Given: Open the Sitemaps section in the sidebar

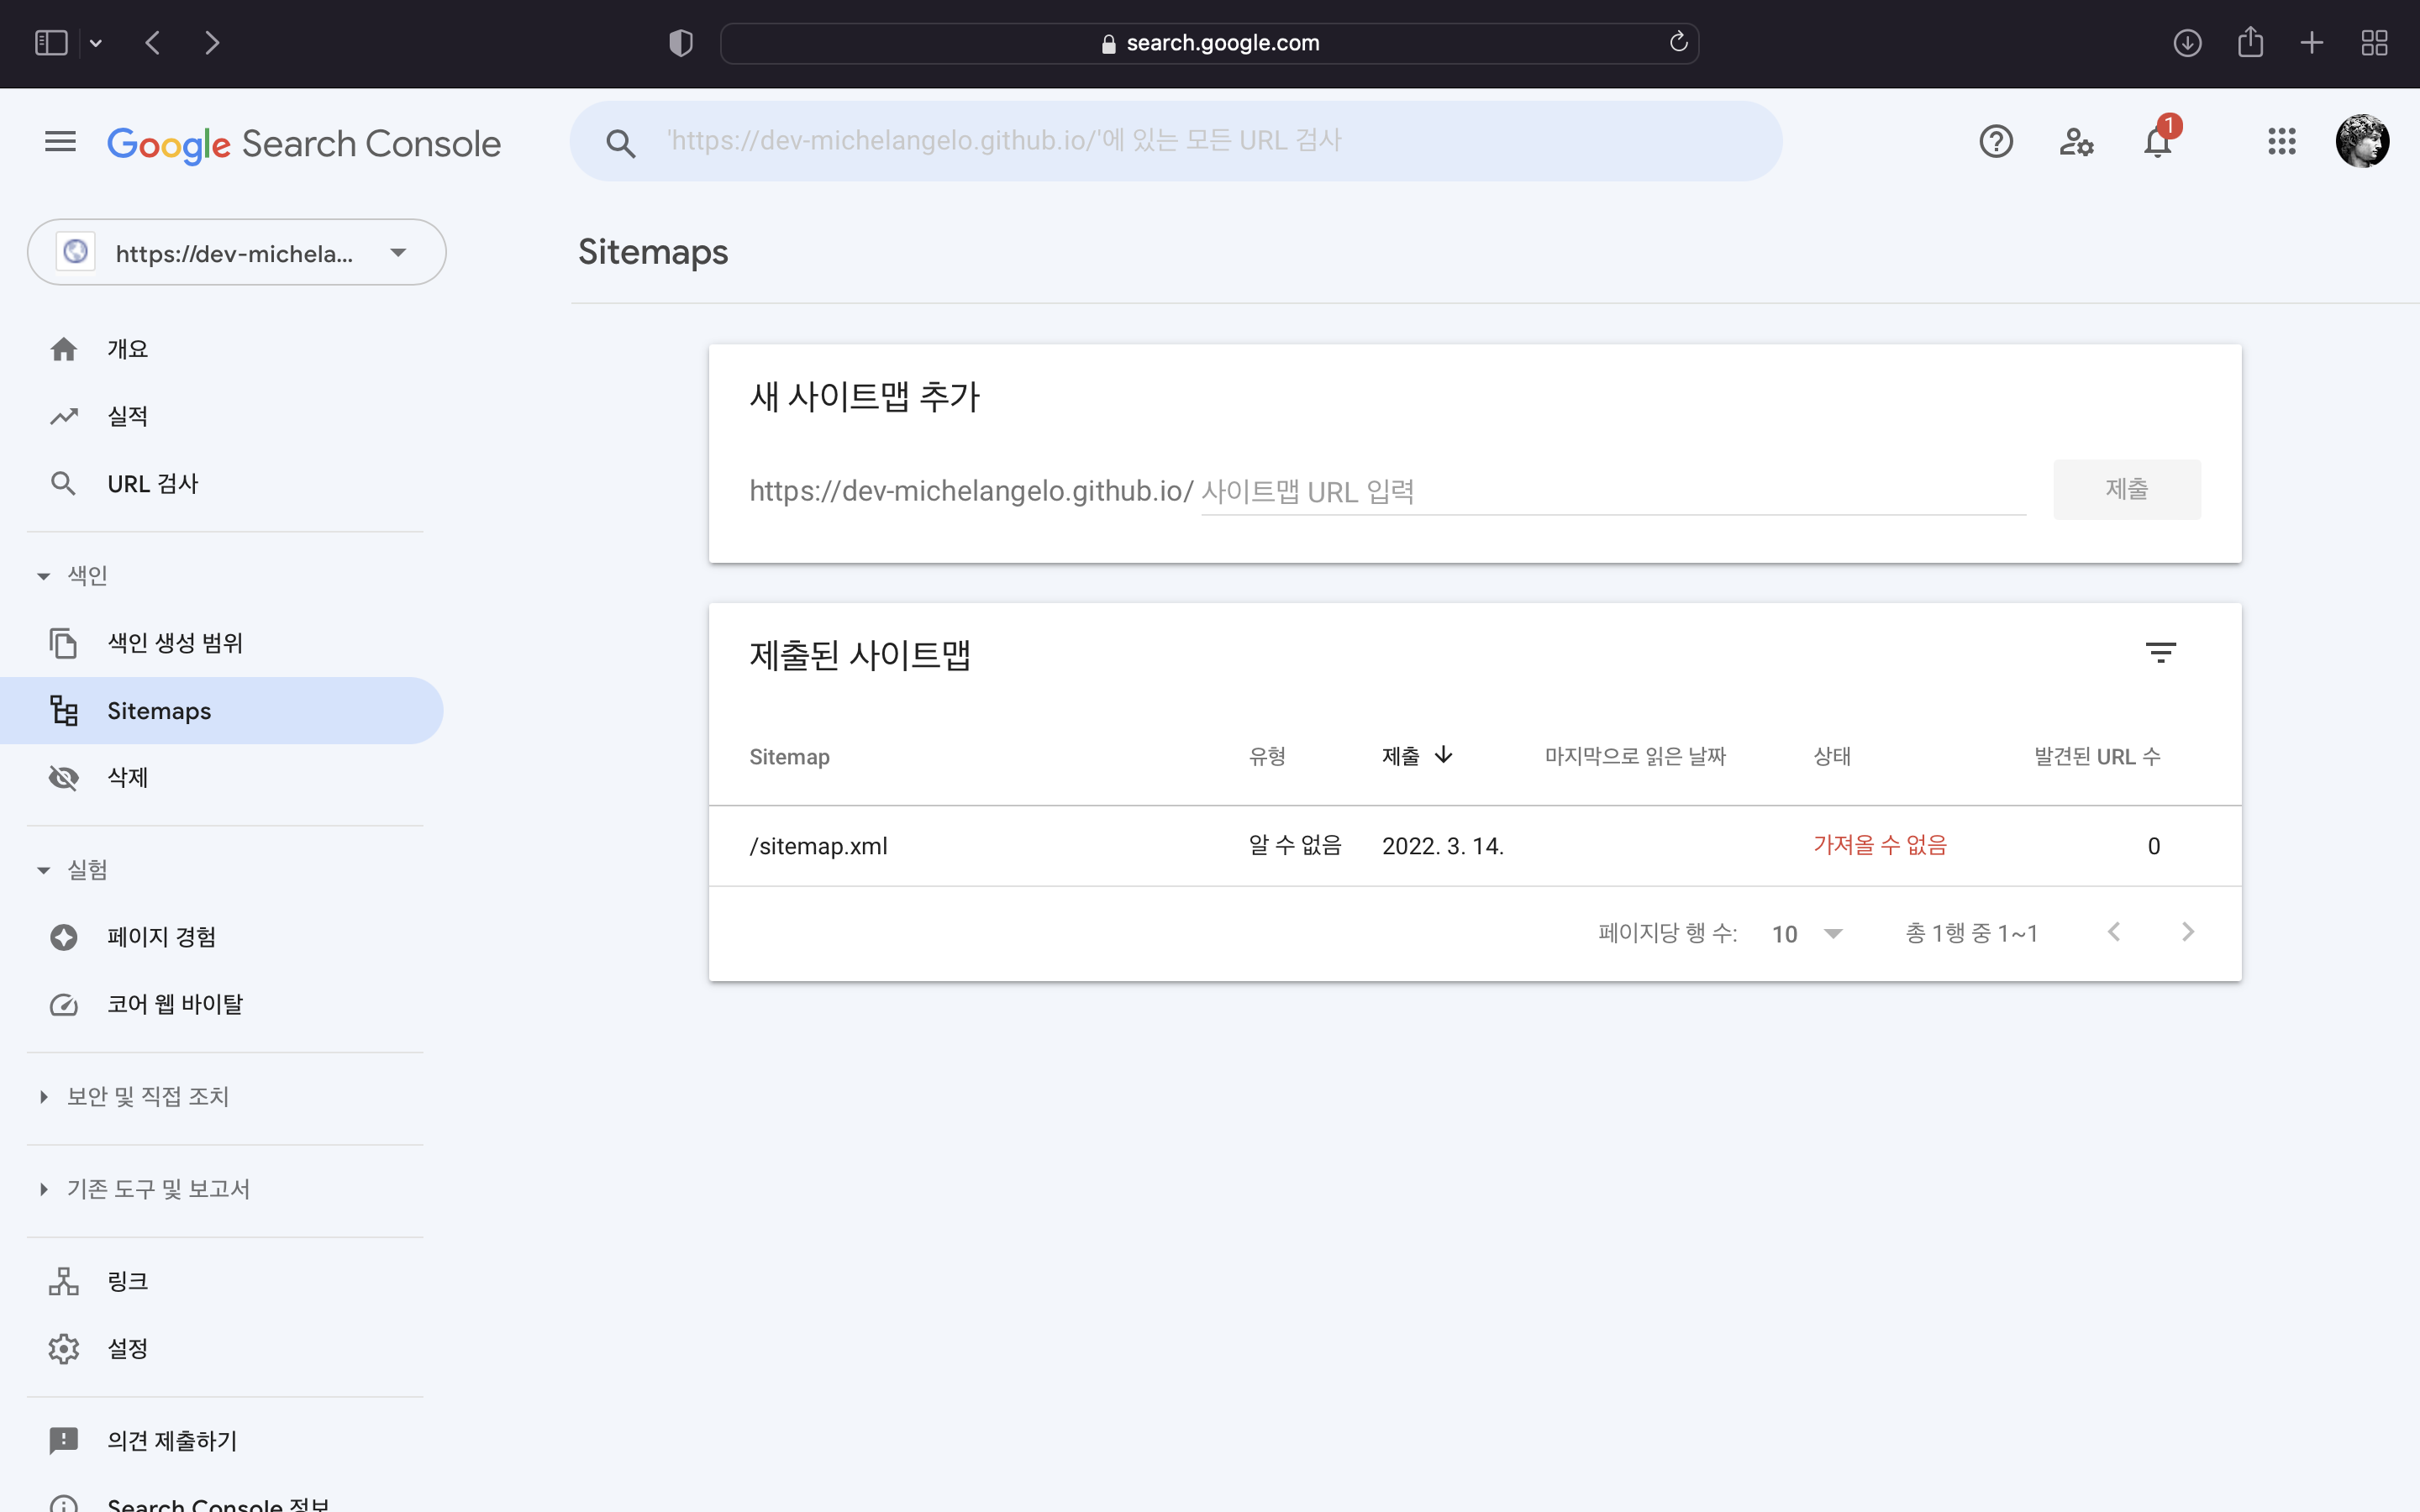Looking at the screenshot, I should click(x=160, y=710).
